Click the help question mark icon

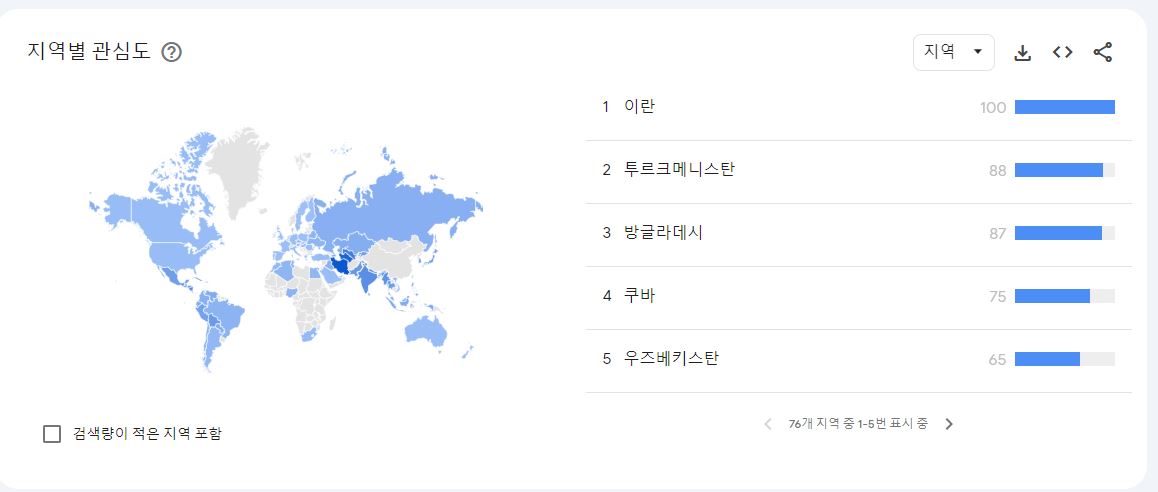tap(171, 53)
